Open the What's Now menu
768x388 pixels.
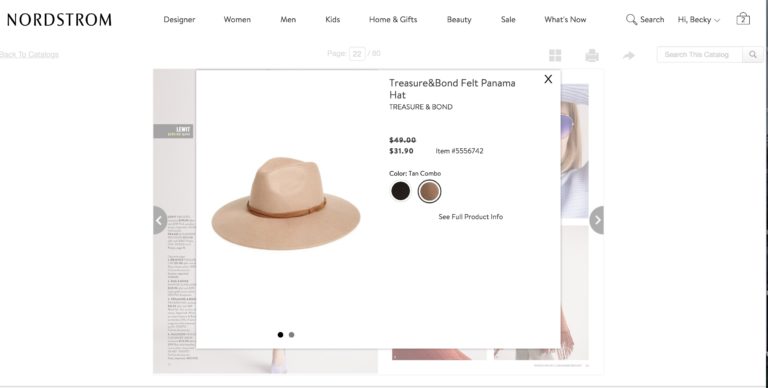click(x=565, y=20)
